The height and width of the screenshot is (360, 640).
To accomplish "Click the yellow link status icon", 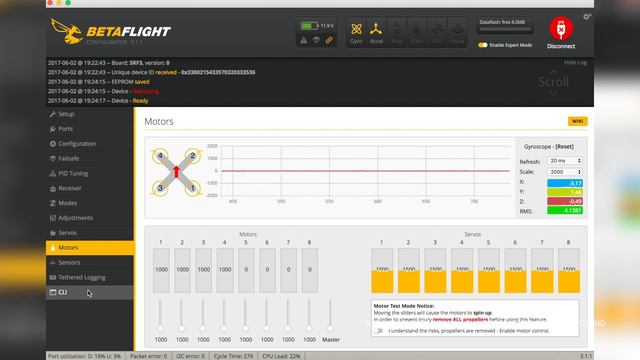I will click(x=329, y=40).
